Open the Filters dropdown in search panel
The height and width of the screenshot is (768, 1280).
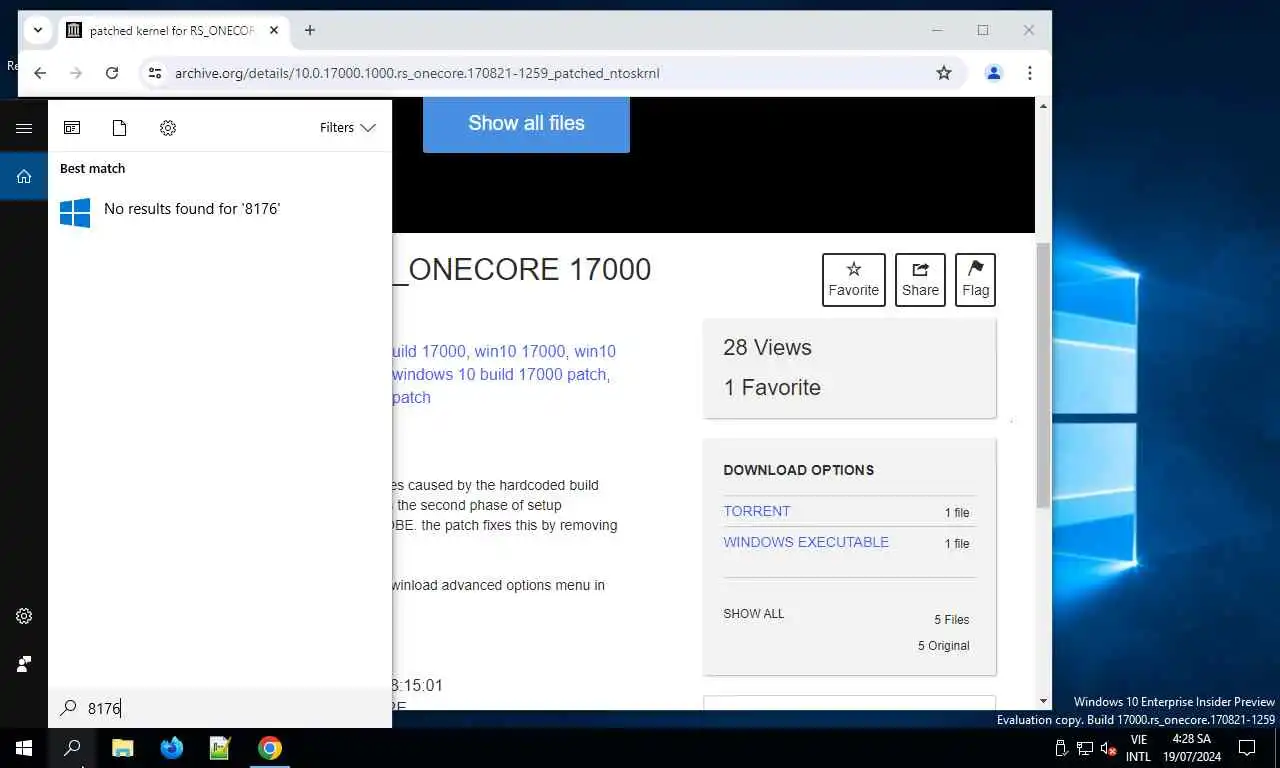coord(347,128)
